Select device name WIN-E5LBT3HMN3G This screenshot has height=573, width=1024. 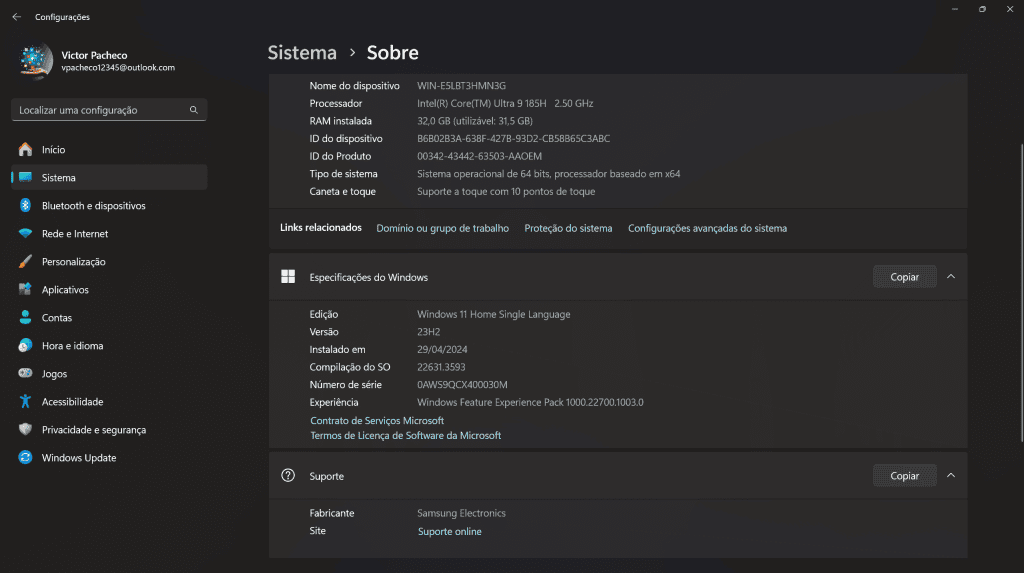point(461,86)
